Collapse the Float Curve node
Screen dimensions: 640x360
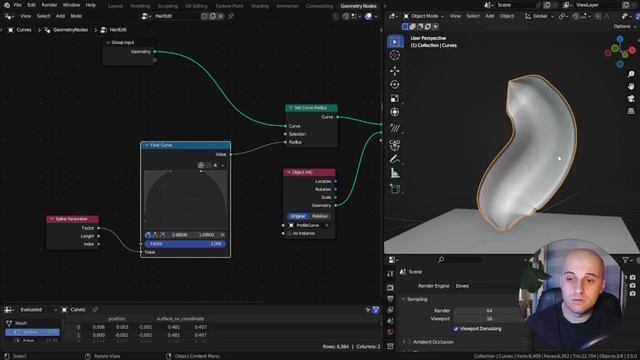click(x=146, y=145)
